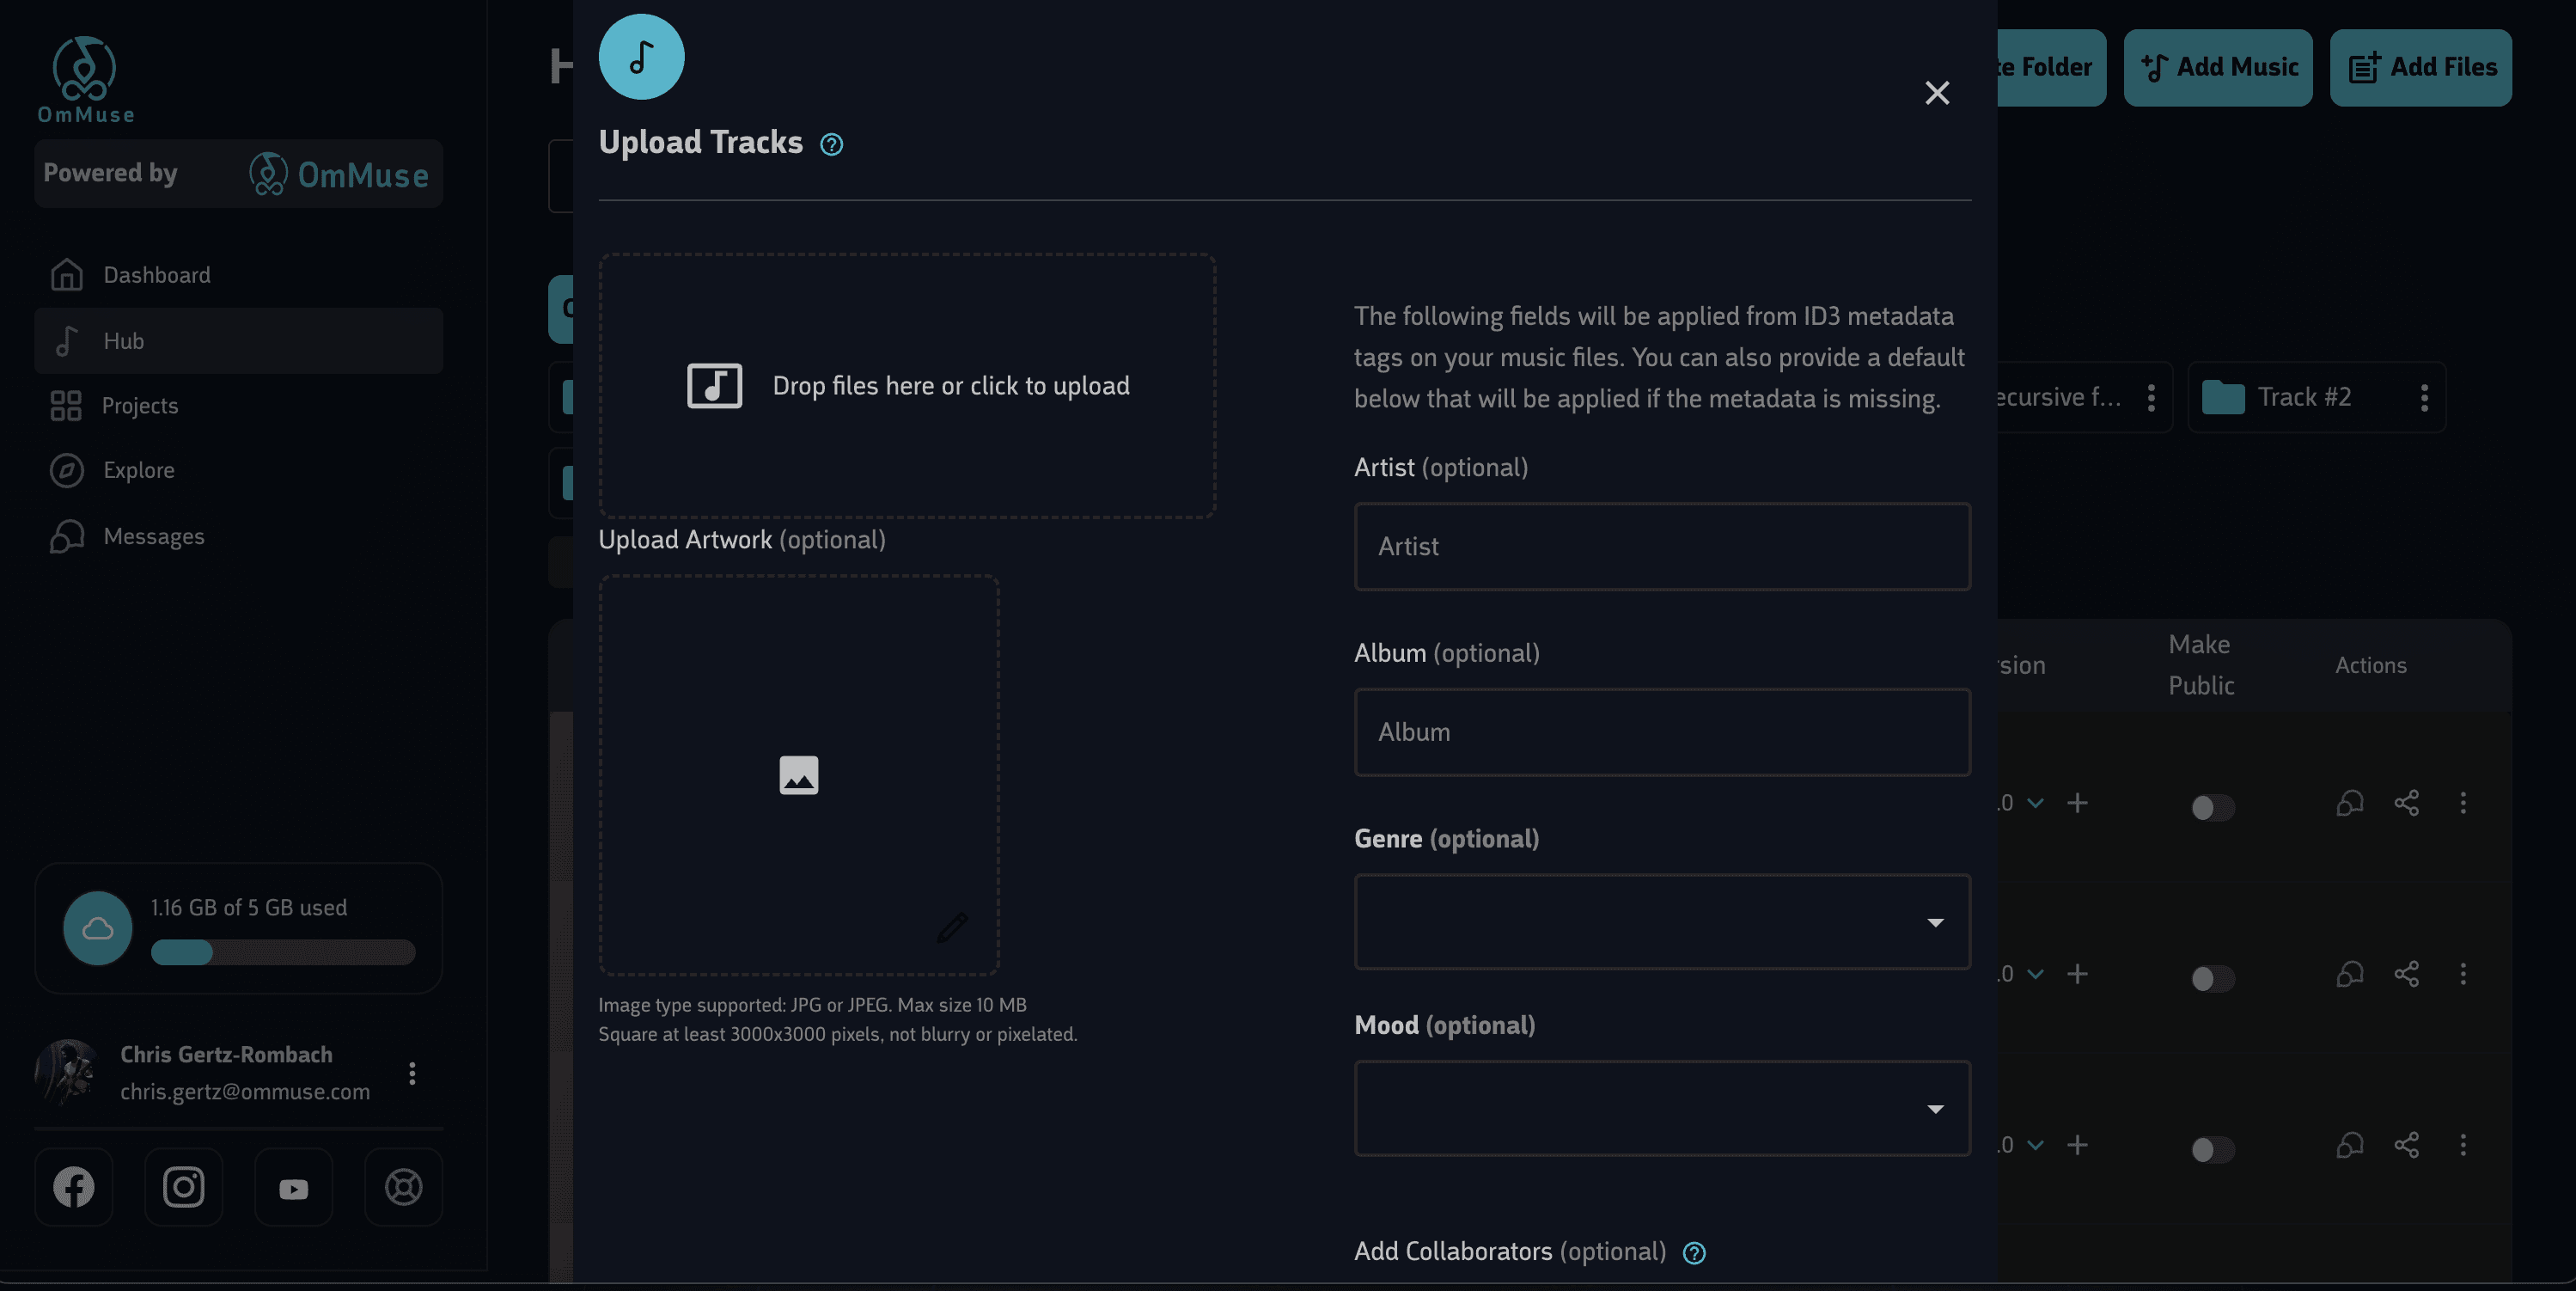Click the Add Collaborators help icon
Image resolution: width=2576 pixels, height=1291 pixels.
[1694, 1253]
